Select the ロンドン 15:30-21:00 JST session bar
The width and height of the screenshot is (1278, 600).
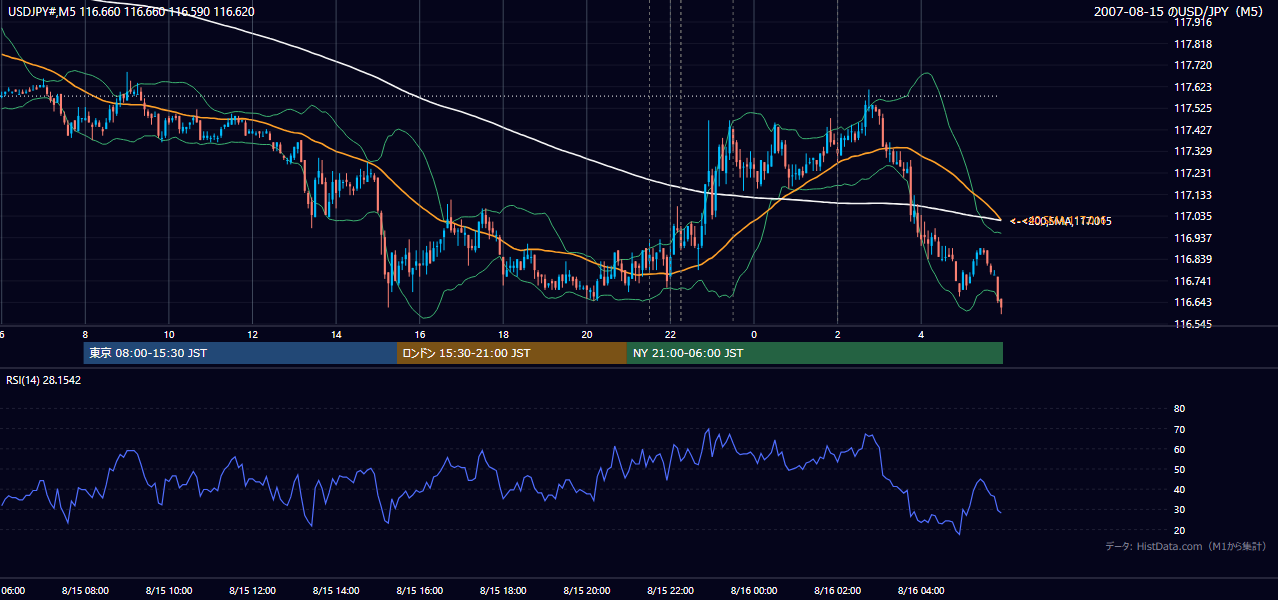[x=512, y=353]
